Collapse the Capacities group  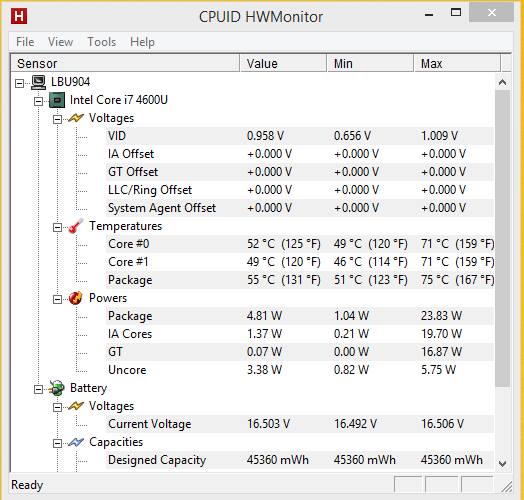coord(57,444)
